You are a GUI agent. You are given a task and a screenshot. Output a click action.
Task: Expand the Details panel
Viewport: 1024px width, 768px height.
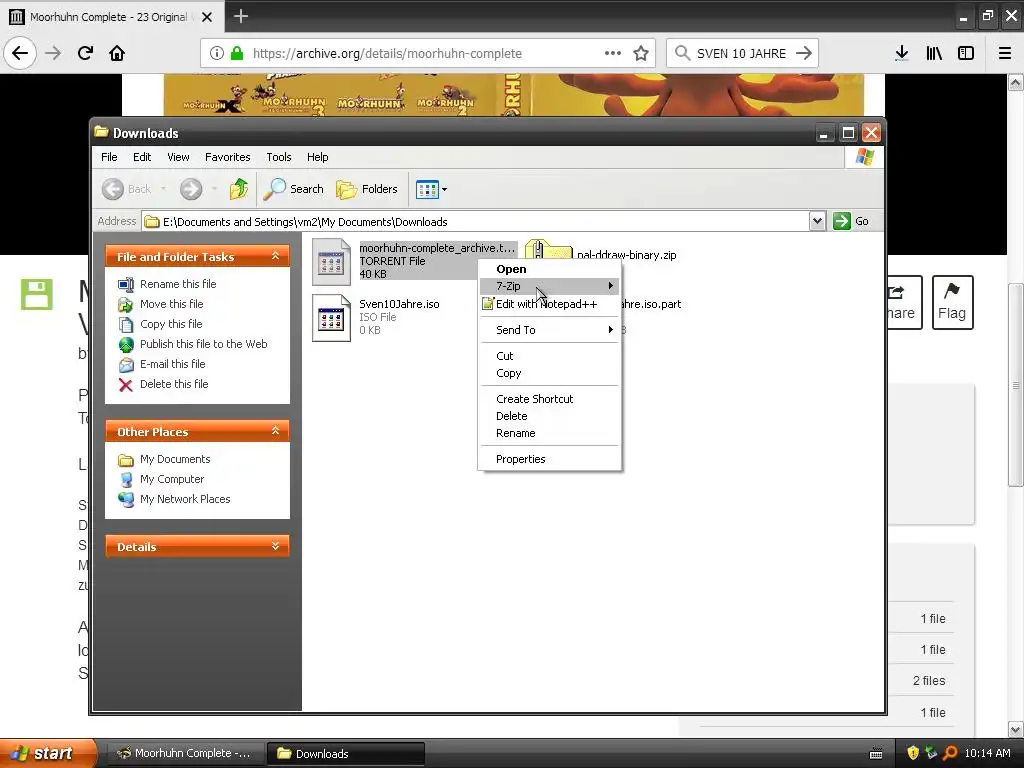coord(275,546)
